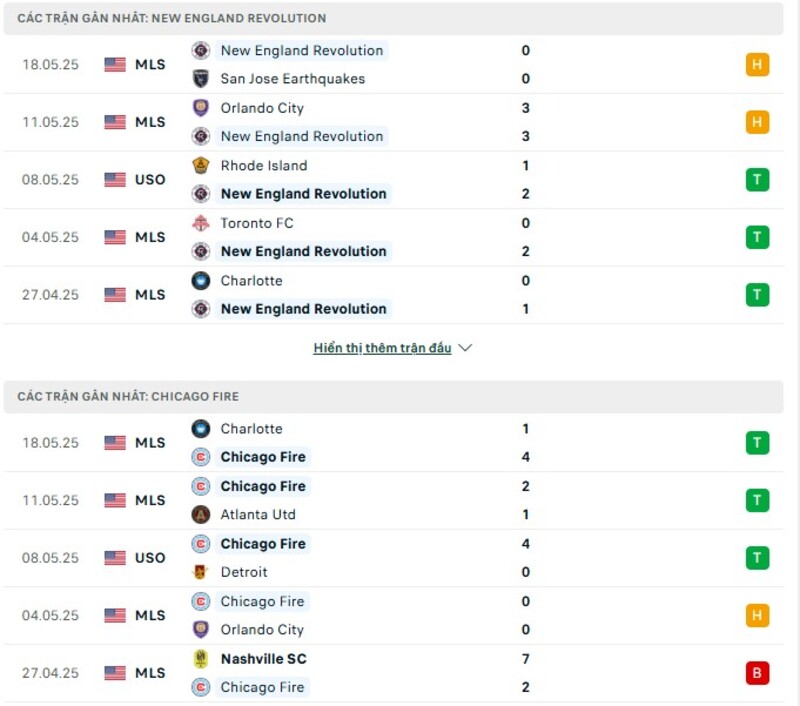
Task: Select the New England Revolution crest logo
Action: point(199,51)
